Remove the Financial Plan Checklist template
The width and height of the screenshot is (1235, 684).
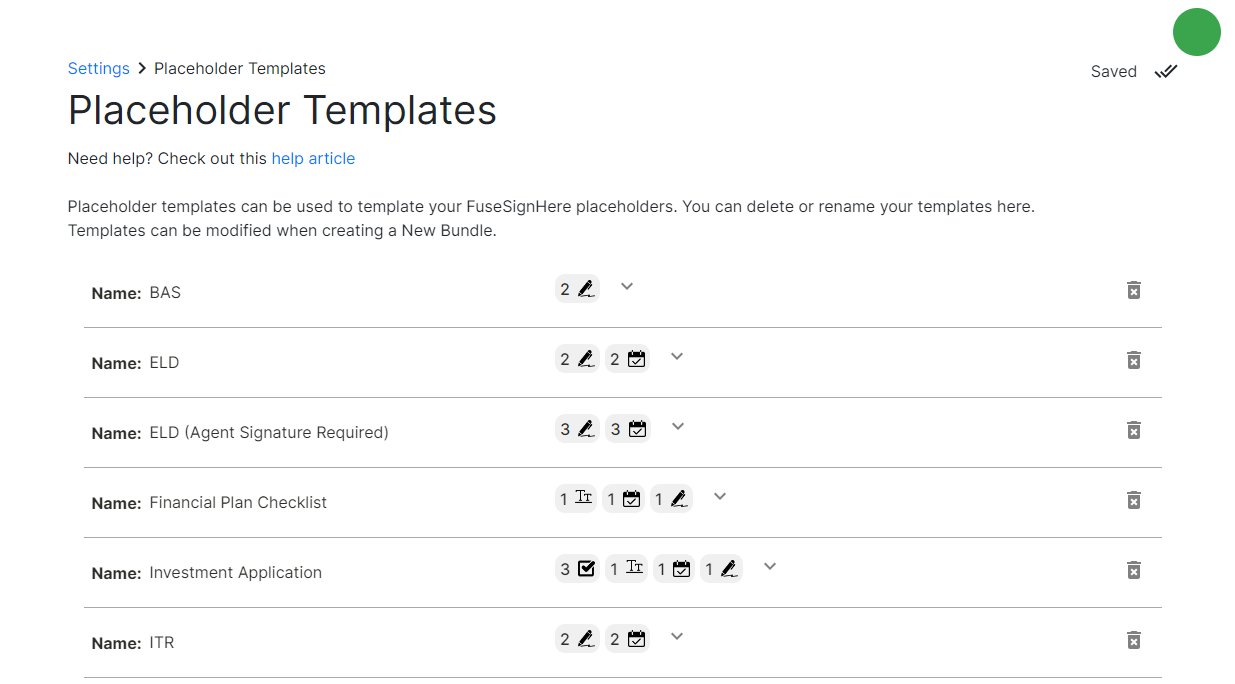pyautogui.click(x=1133, y=500)
